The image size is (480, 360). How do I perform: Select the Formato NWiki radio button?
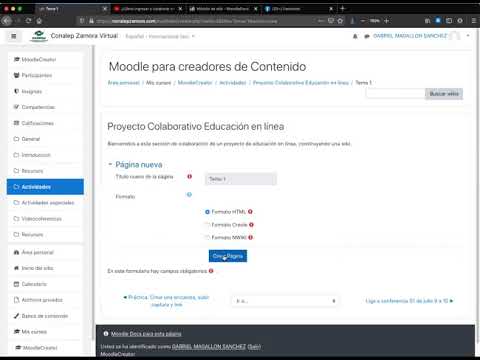(x=207, y=237)
